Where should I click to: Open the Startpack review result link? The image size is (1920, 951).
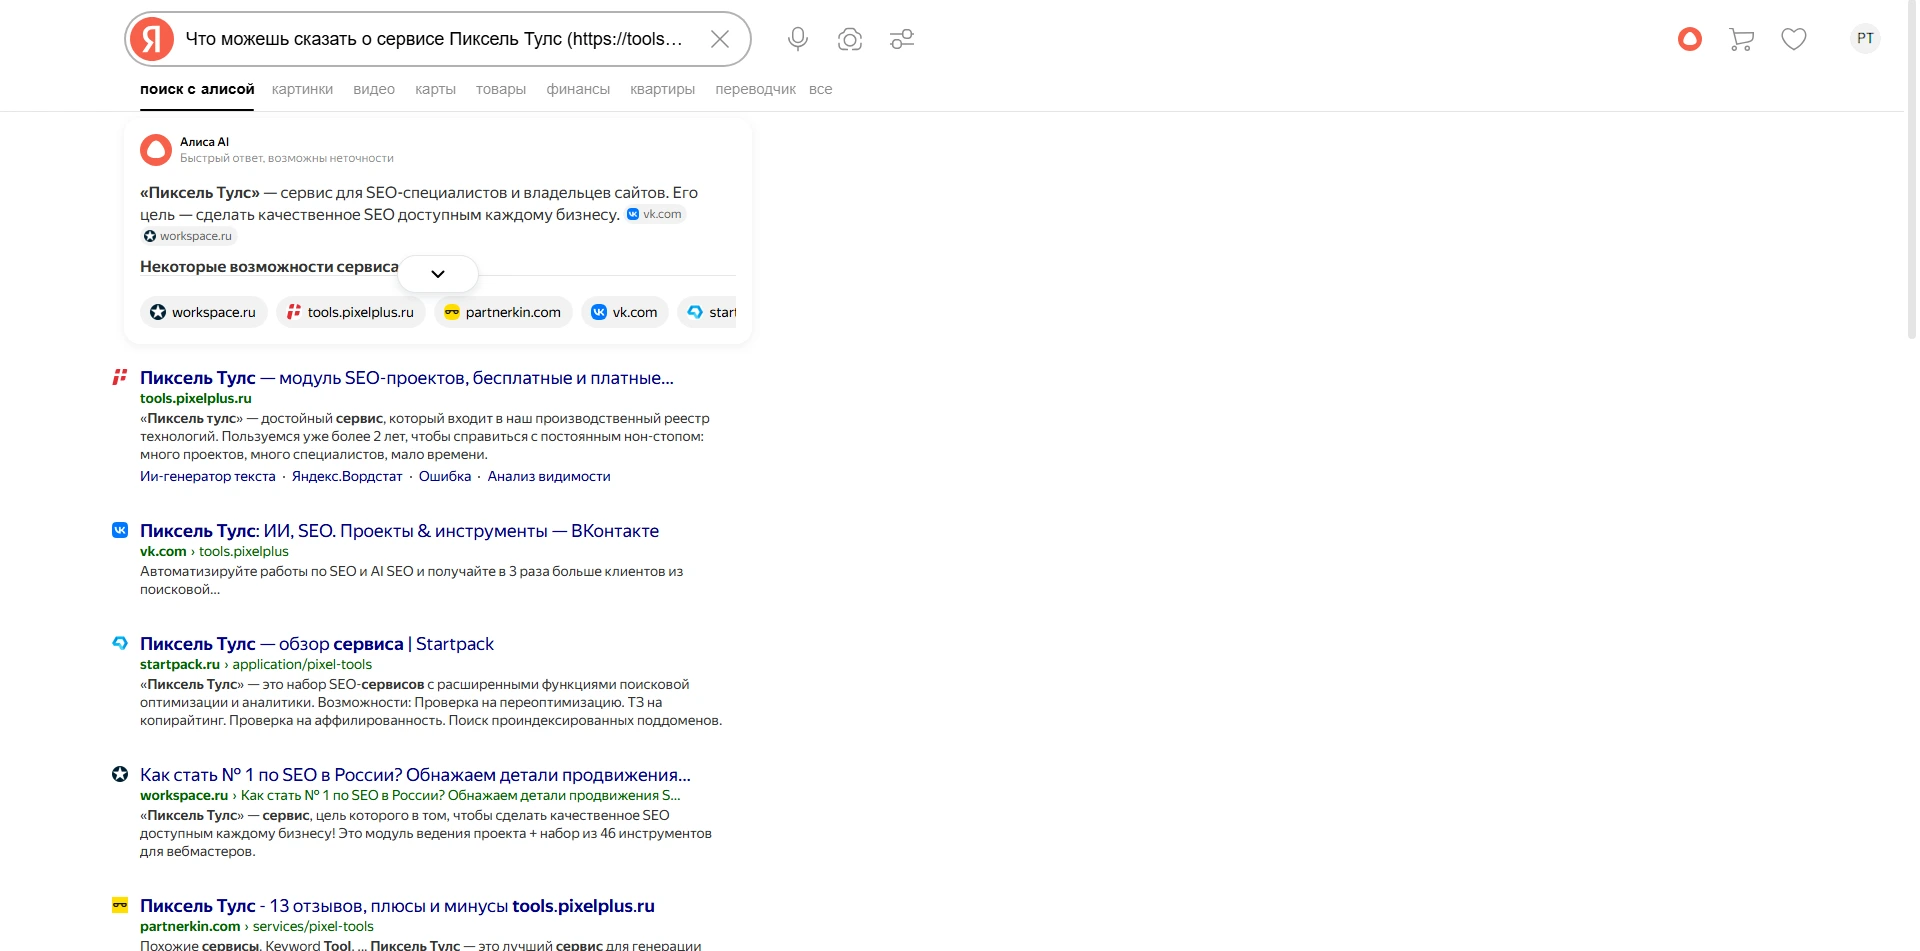316,644
